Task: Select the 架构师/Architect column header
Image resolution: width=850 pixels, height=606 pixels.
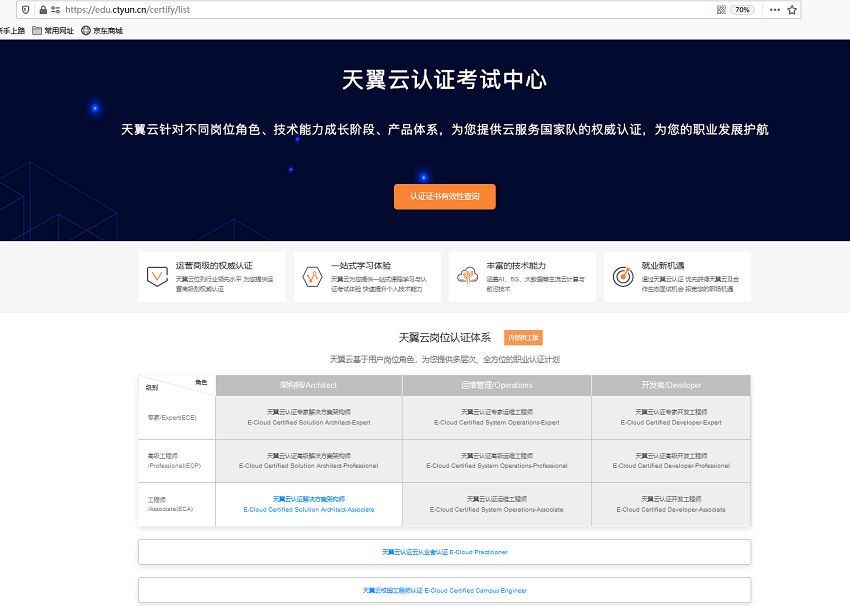Action: 309,385
